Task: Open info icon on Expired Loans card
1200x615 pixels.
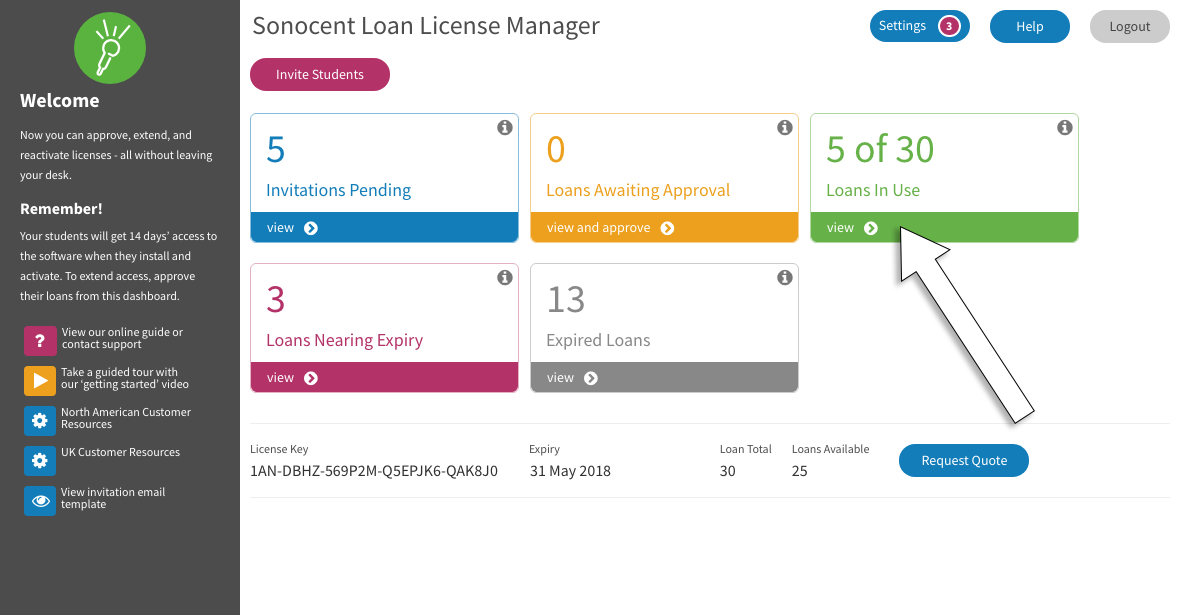Action: point(785,278)
